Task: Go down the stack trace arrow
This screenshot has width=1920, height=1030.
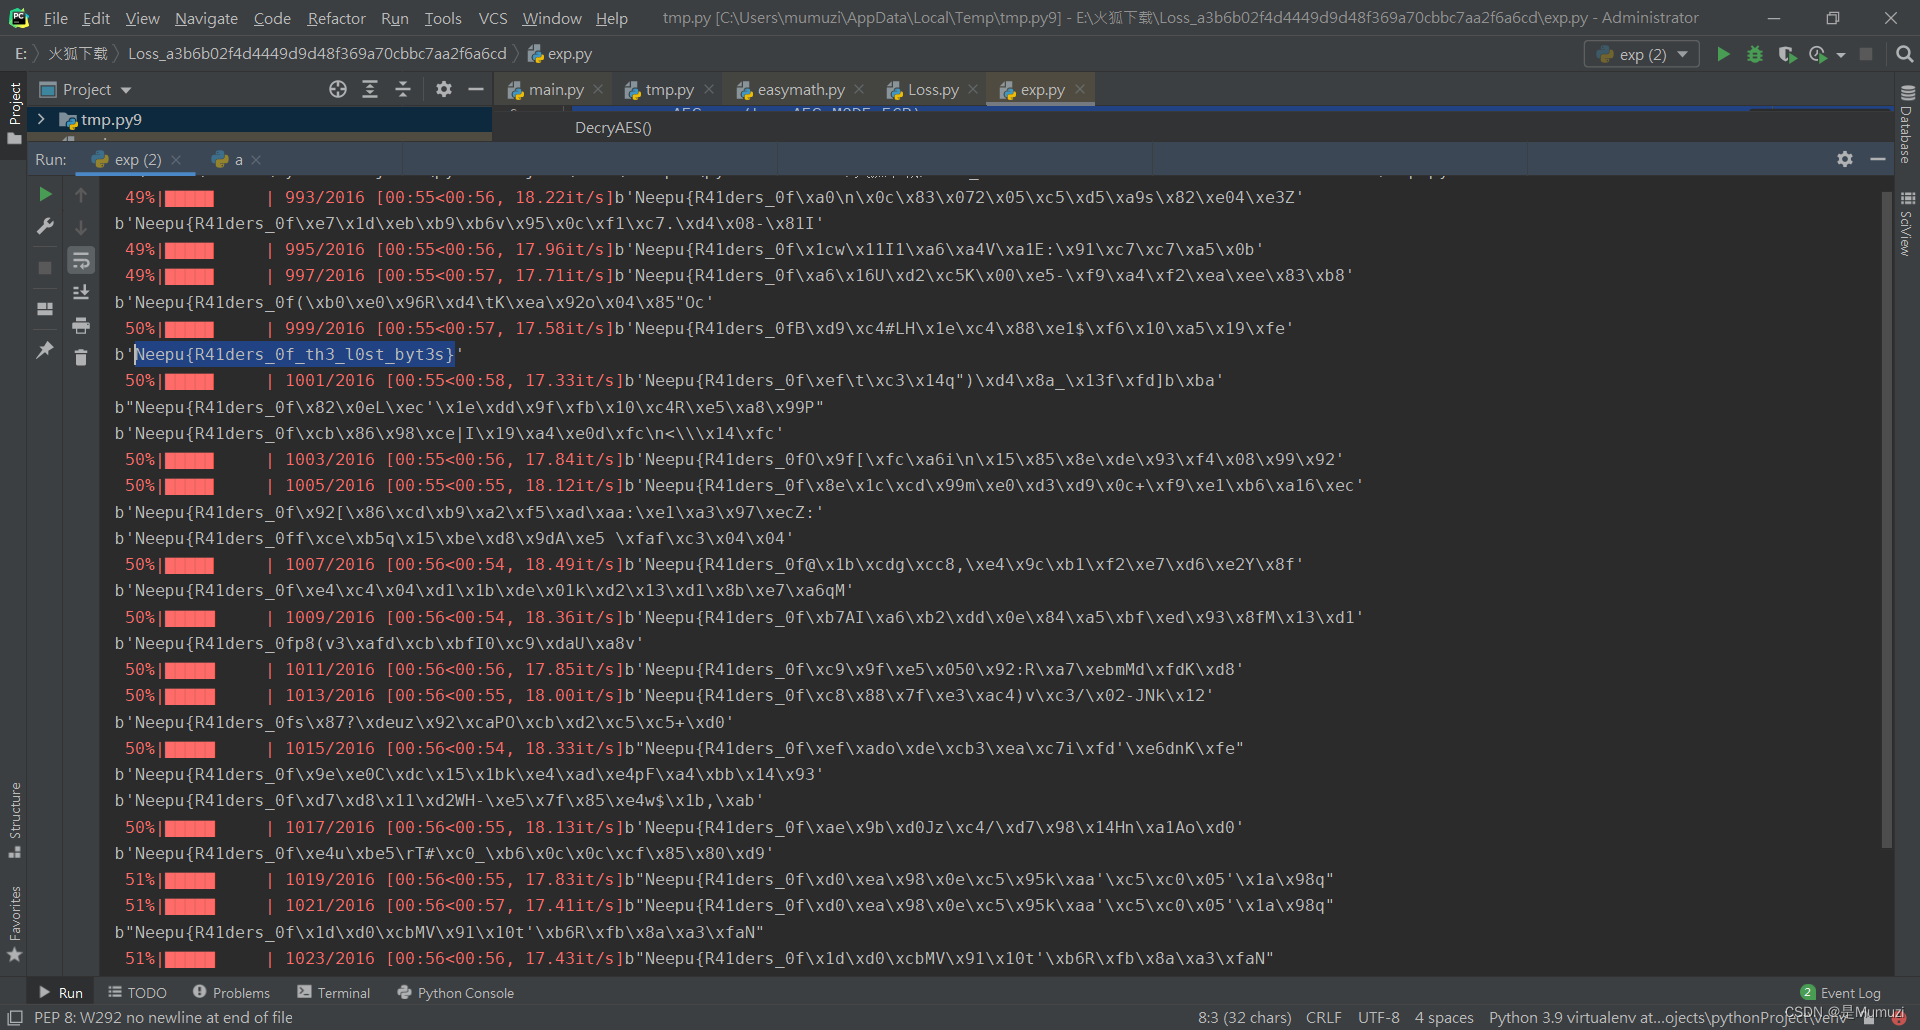Action: (81, 228)
